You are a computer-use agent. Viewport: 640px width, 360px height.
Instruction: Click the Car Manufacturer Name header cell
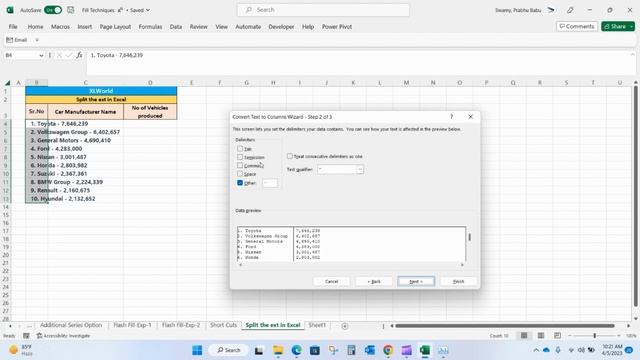(x=85, y=111)
